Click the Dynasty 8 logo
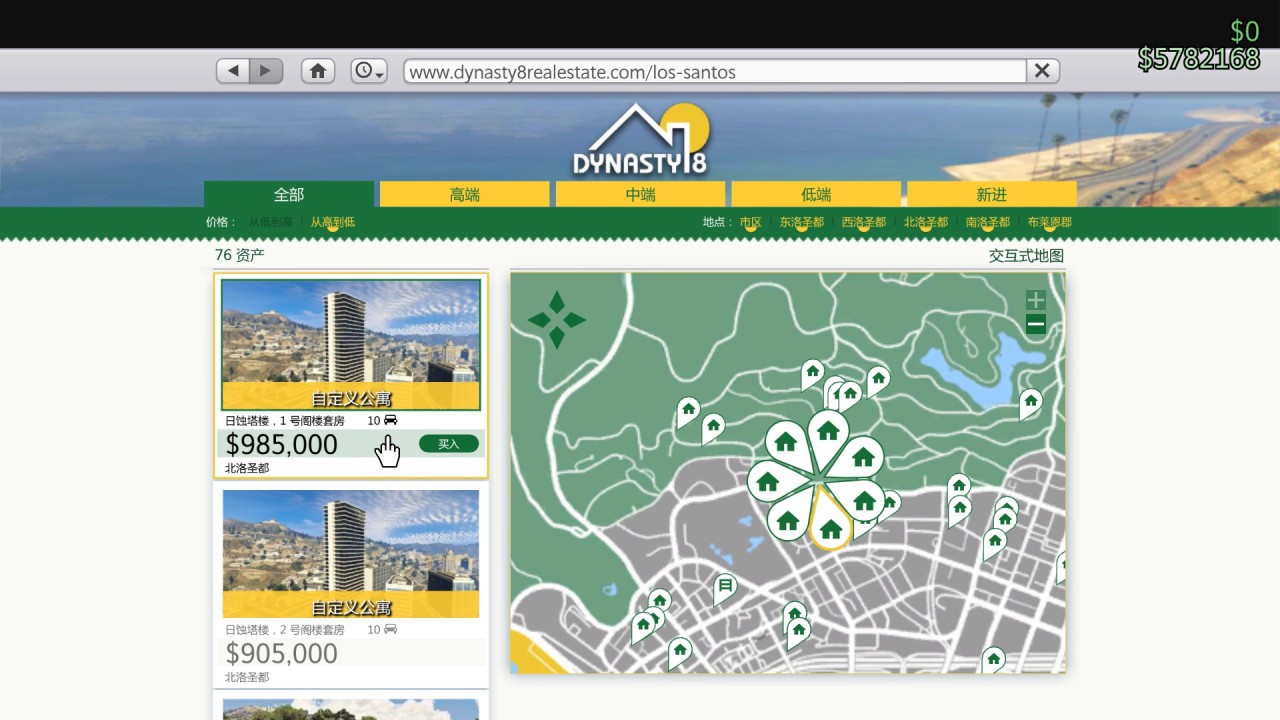The height and width of the screenshot is (720, 1280). 641,140
